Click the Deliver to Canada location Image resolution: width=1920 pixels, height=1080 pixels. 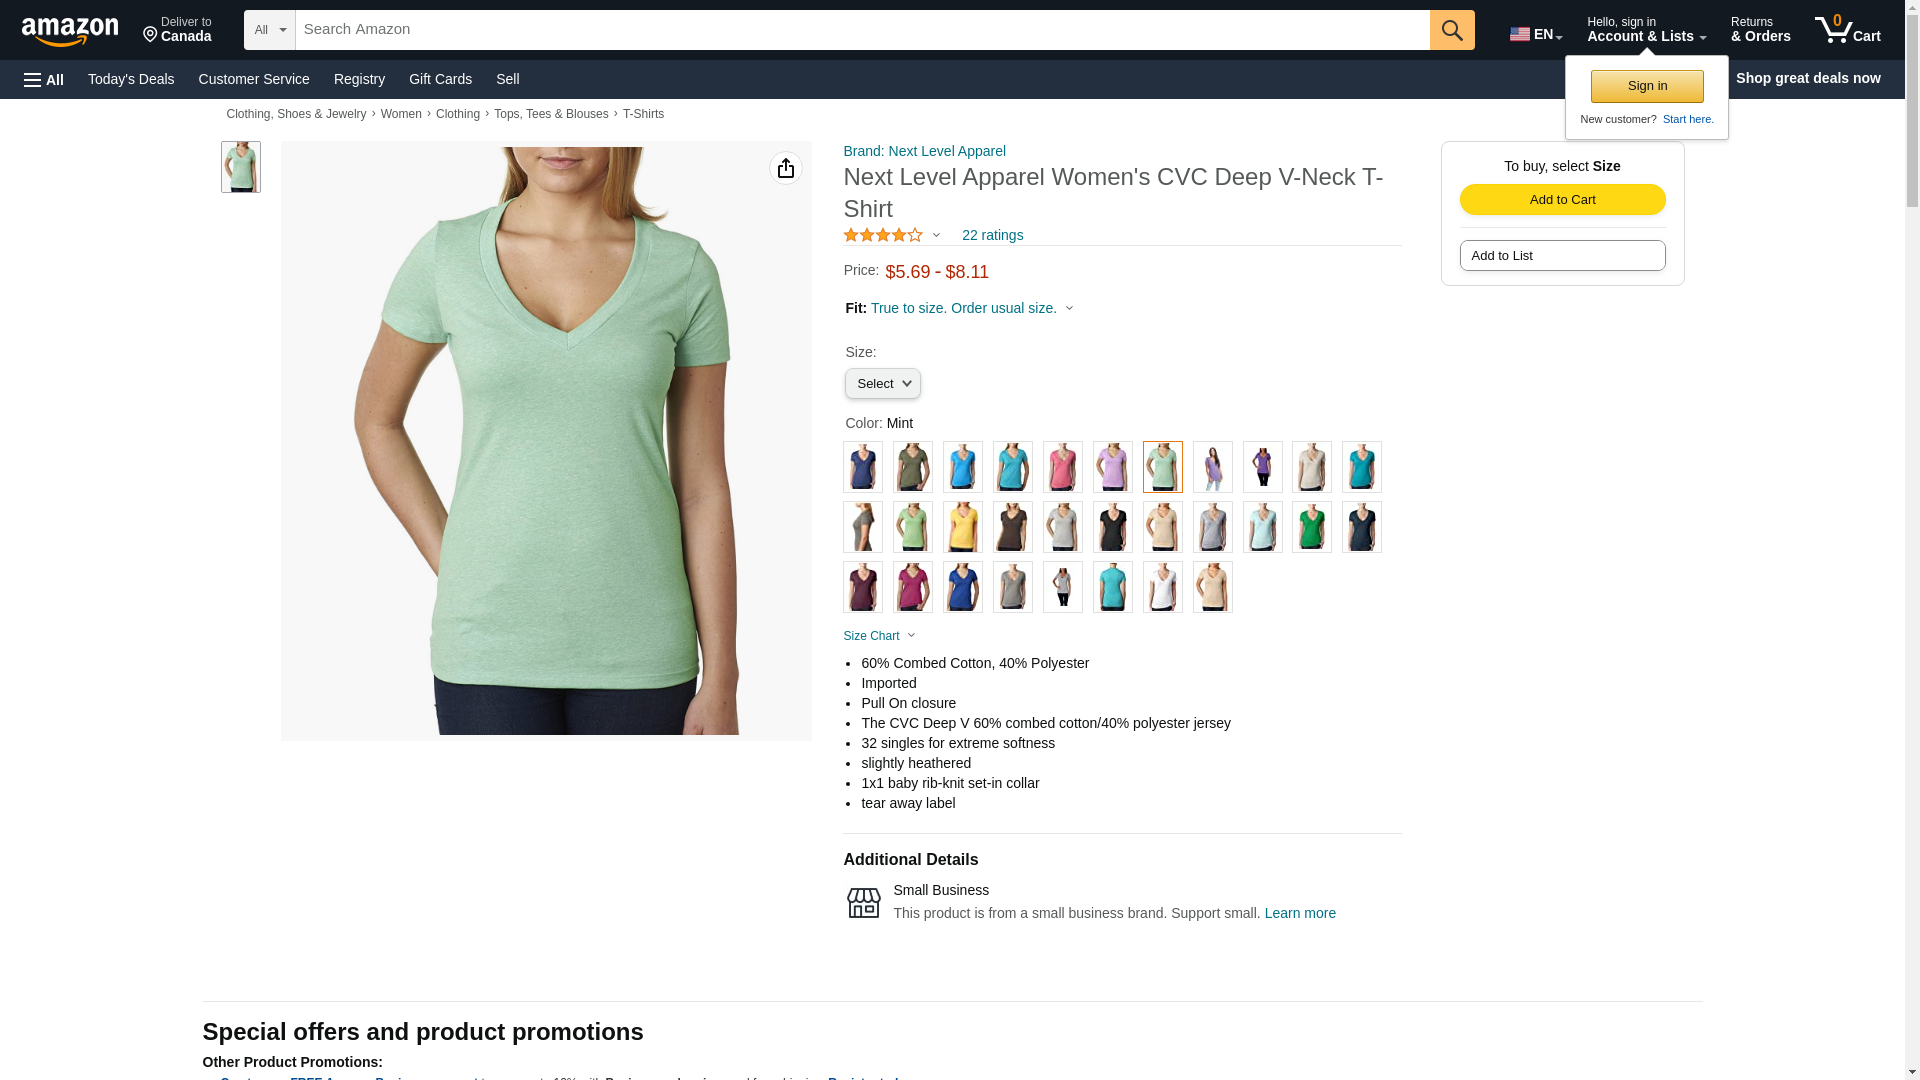(177, 30)
